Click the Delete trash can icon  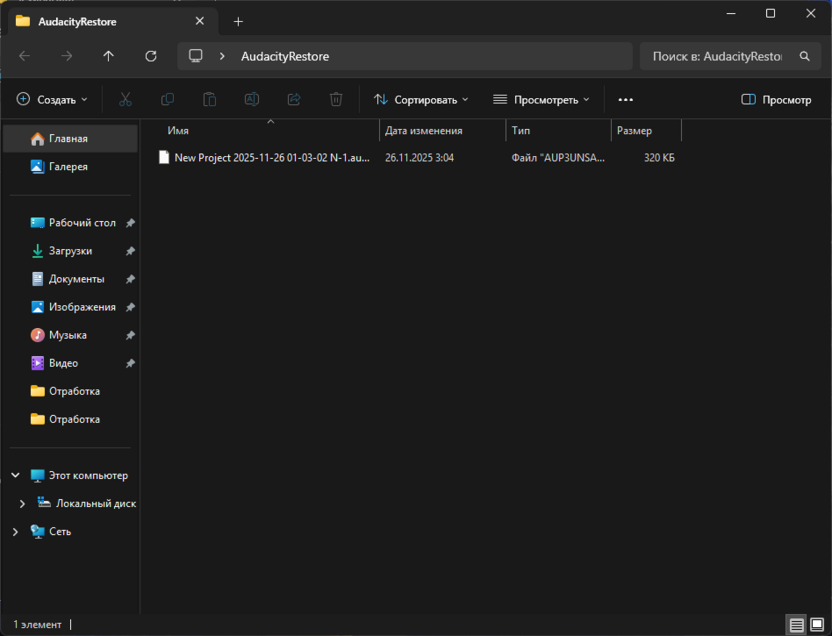(x=336, y=100)
